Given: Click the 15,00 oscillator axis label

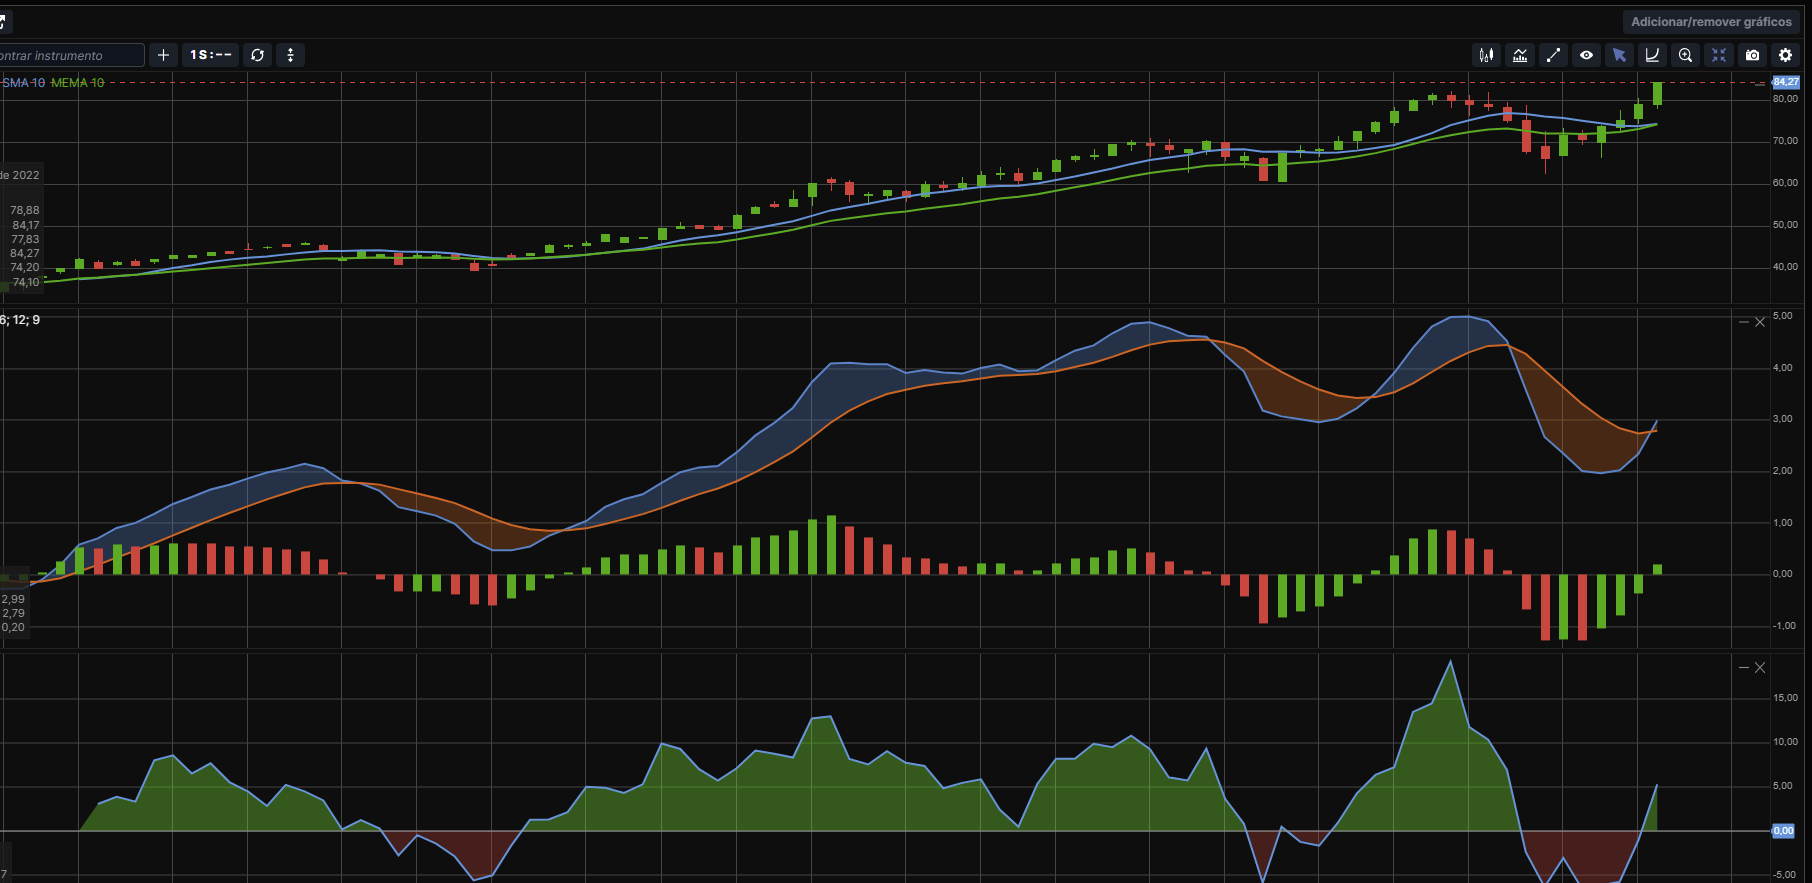Looking at the screenshot, I should pyautogui.click(x=1785, y=698).
